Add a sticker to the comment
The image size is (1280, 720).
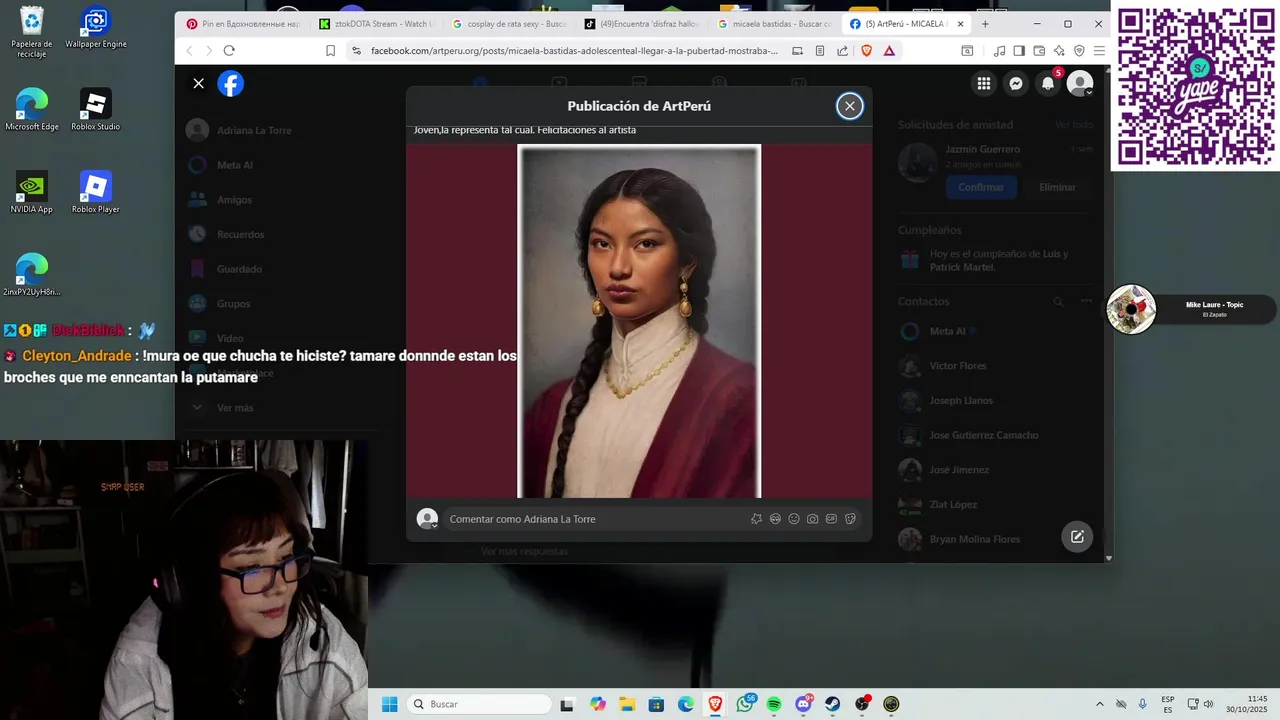(x=850, y=519)
